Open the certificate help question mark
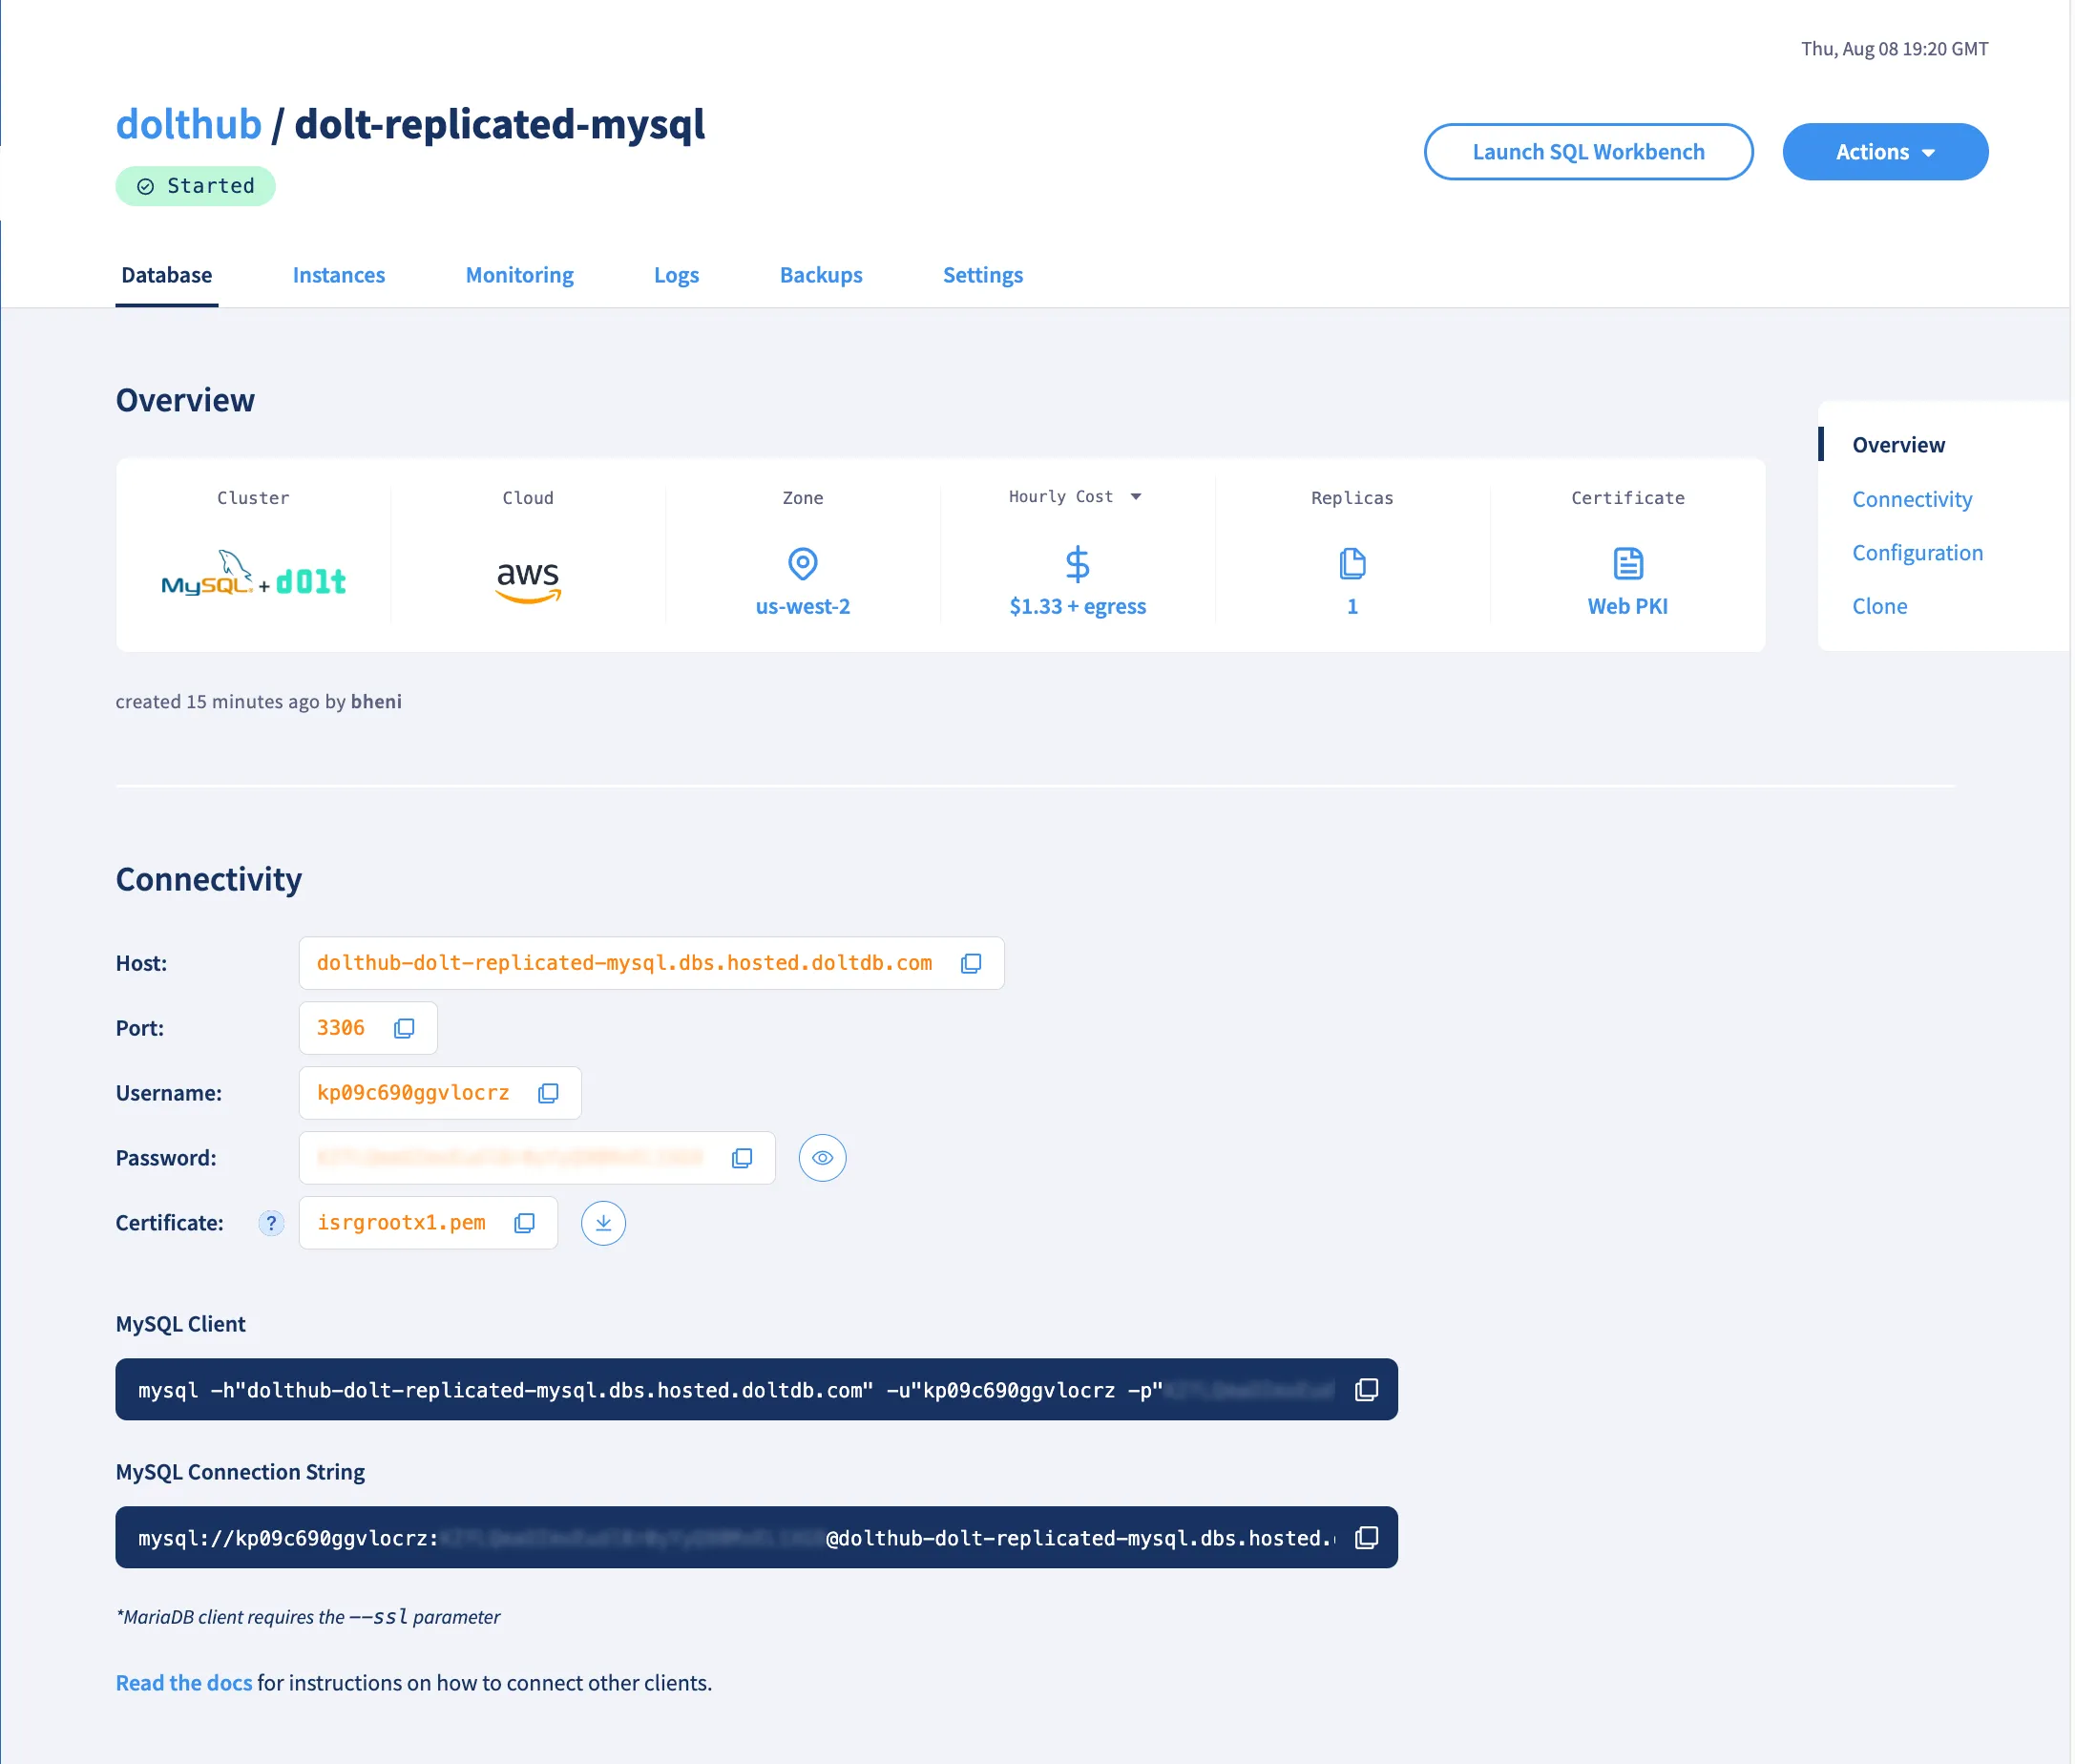The width and height of the screenshot is (2075, 1764). click(271, 1223)
